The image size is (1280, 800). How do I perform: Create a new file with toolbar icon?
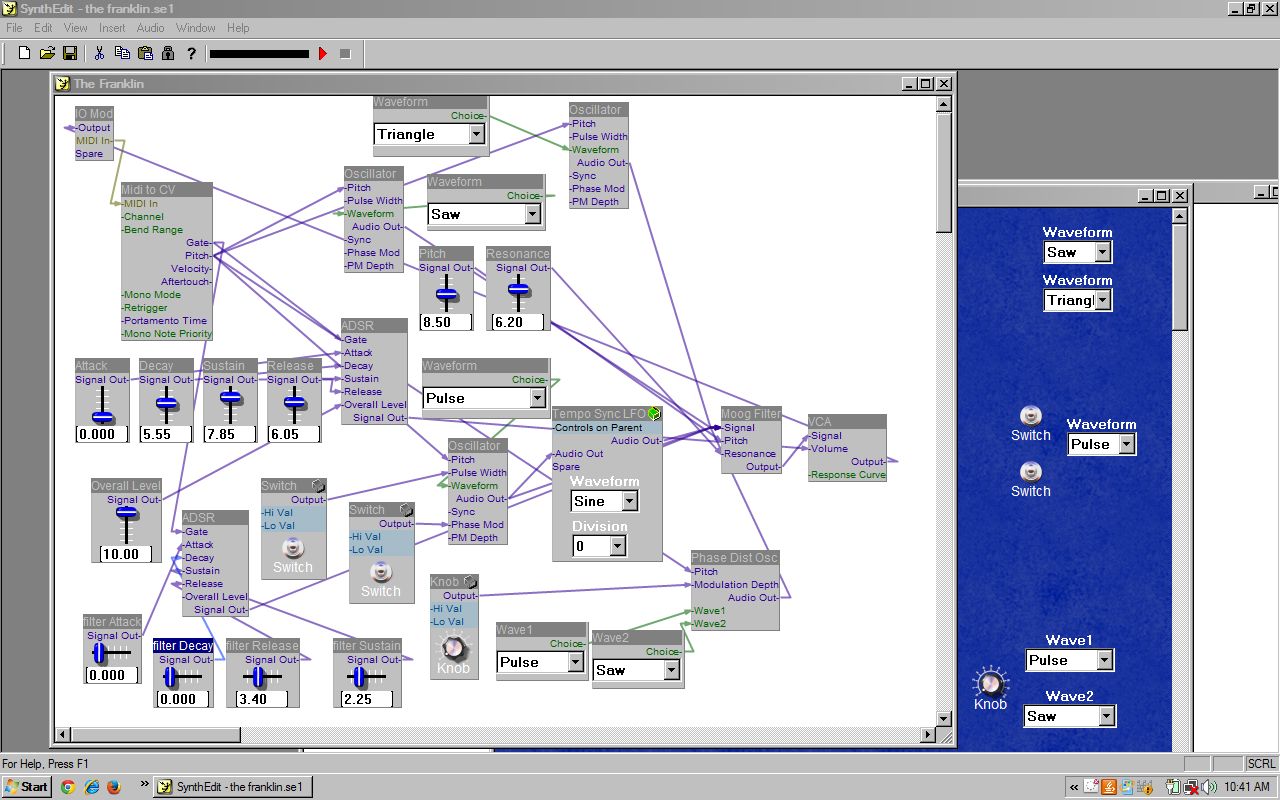[x=25, y=53]
